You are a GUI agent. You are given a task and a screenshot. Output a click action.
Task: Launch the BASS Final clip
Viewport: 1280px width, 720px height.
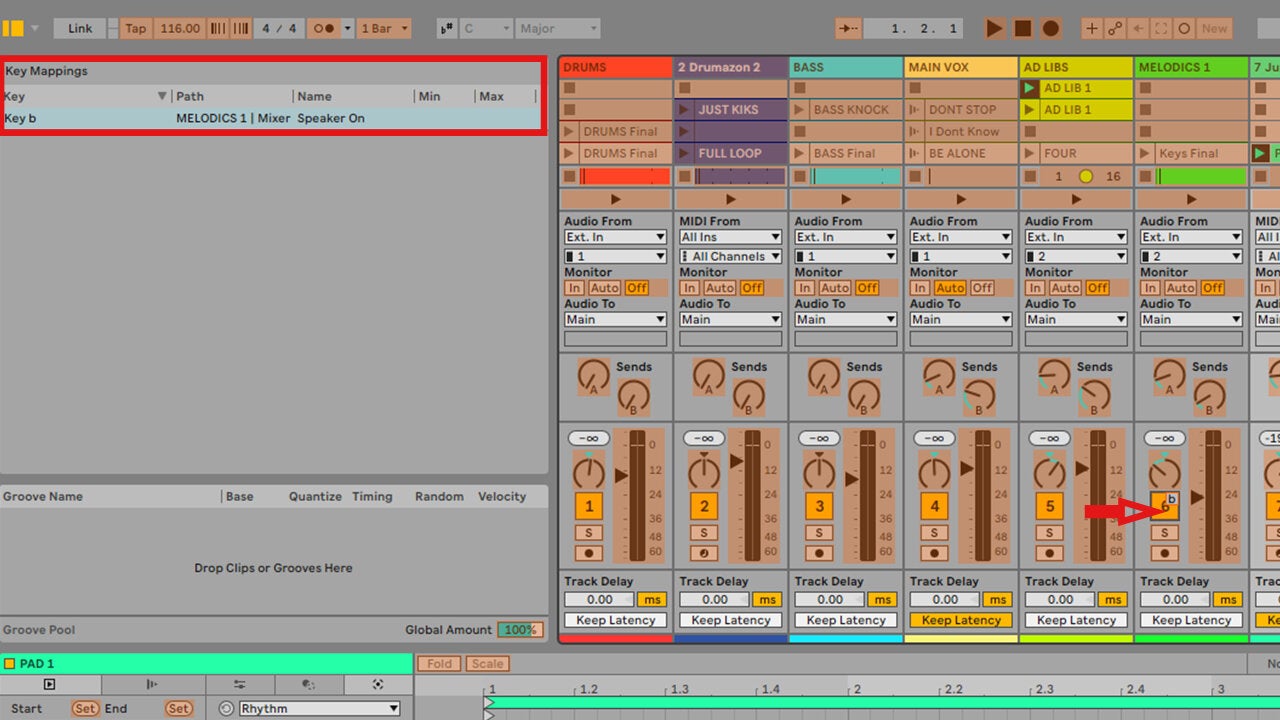click(x=800, y=153)
